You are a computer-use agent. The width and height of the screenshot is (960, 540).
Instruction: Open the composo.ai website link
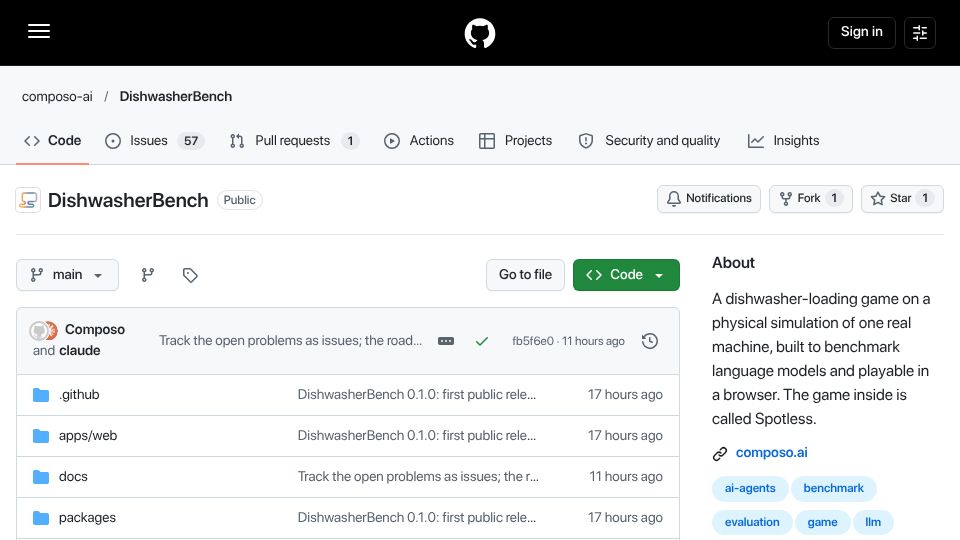coord(771,453)
